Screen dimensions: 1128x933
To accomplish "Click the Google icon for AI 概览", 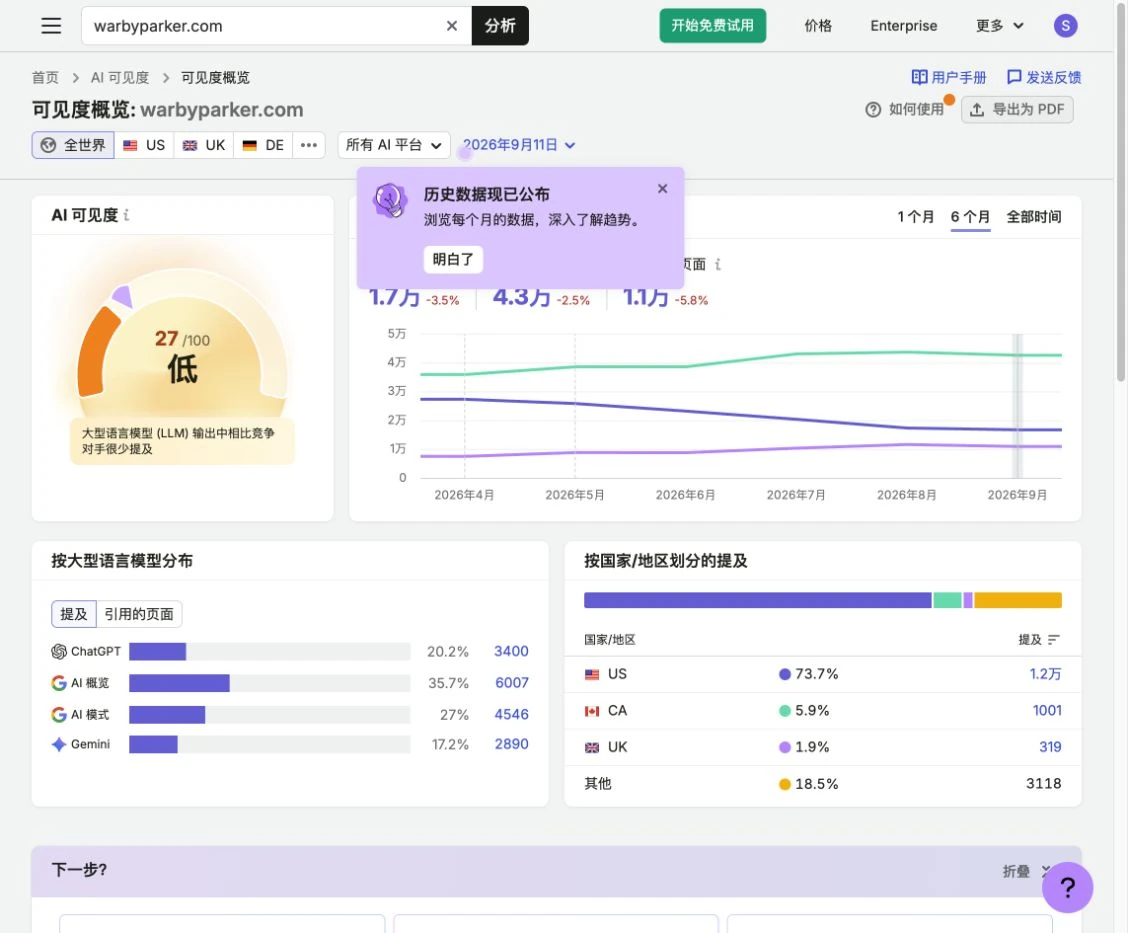I will click(59, 683).
